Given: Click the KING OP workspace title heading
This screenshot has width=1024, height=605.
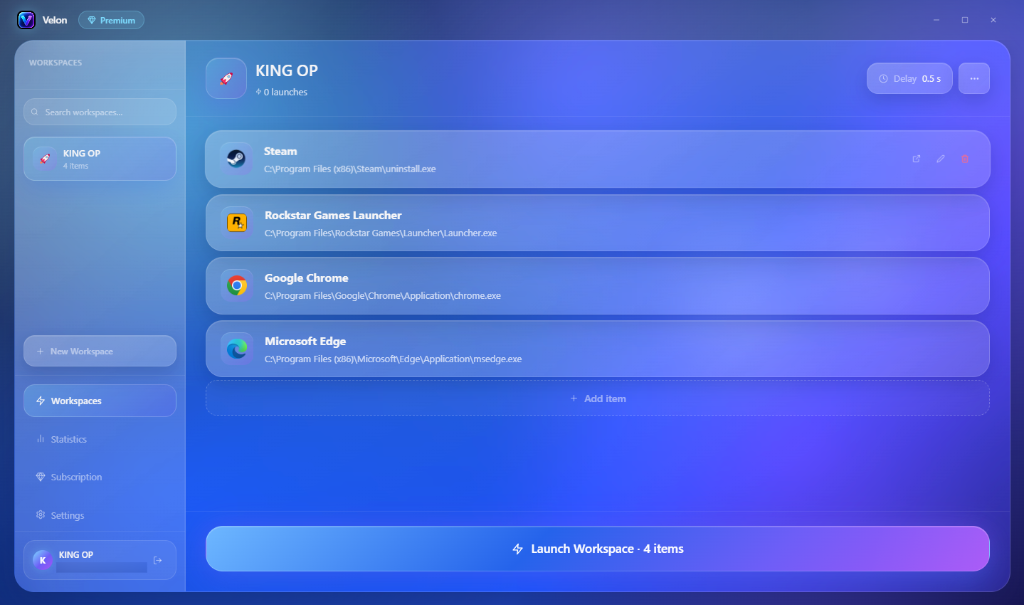Looking at the screenshot, I should 287,71.
